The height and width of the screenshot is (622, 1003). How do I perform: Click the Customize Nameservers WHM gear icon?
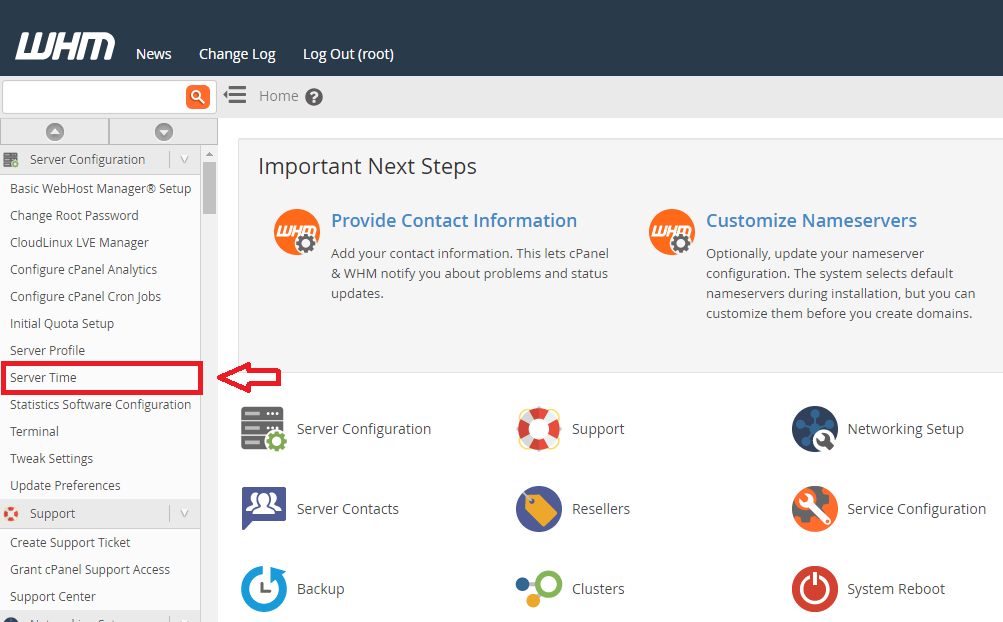tap(672, 232)
